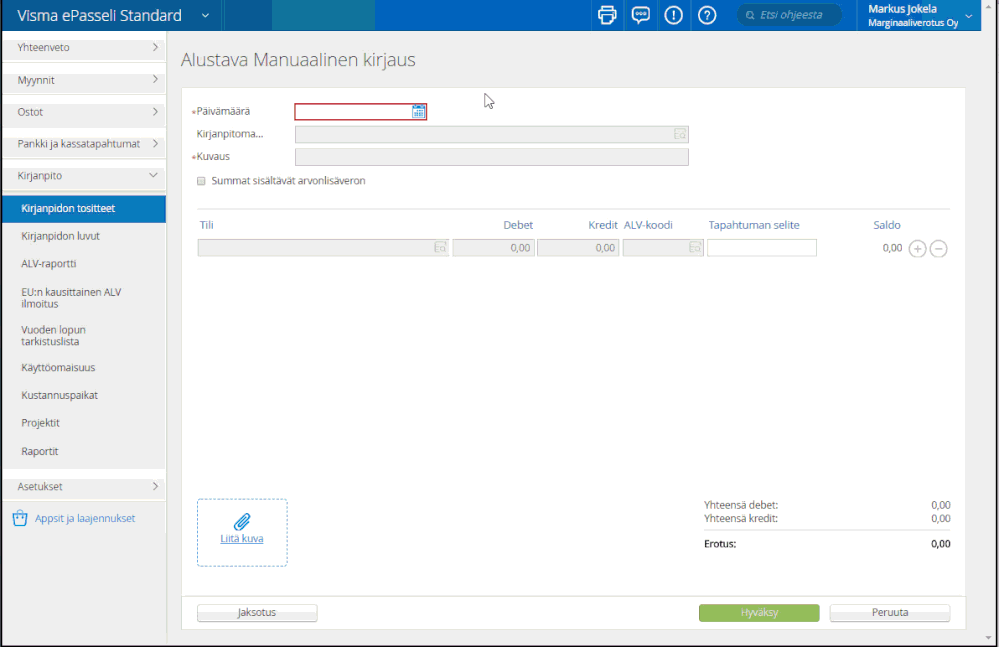Open Raportit in the sidebar

click(40, 451)
